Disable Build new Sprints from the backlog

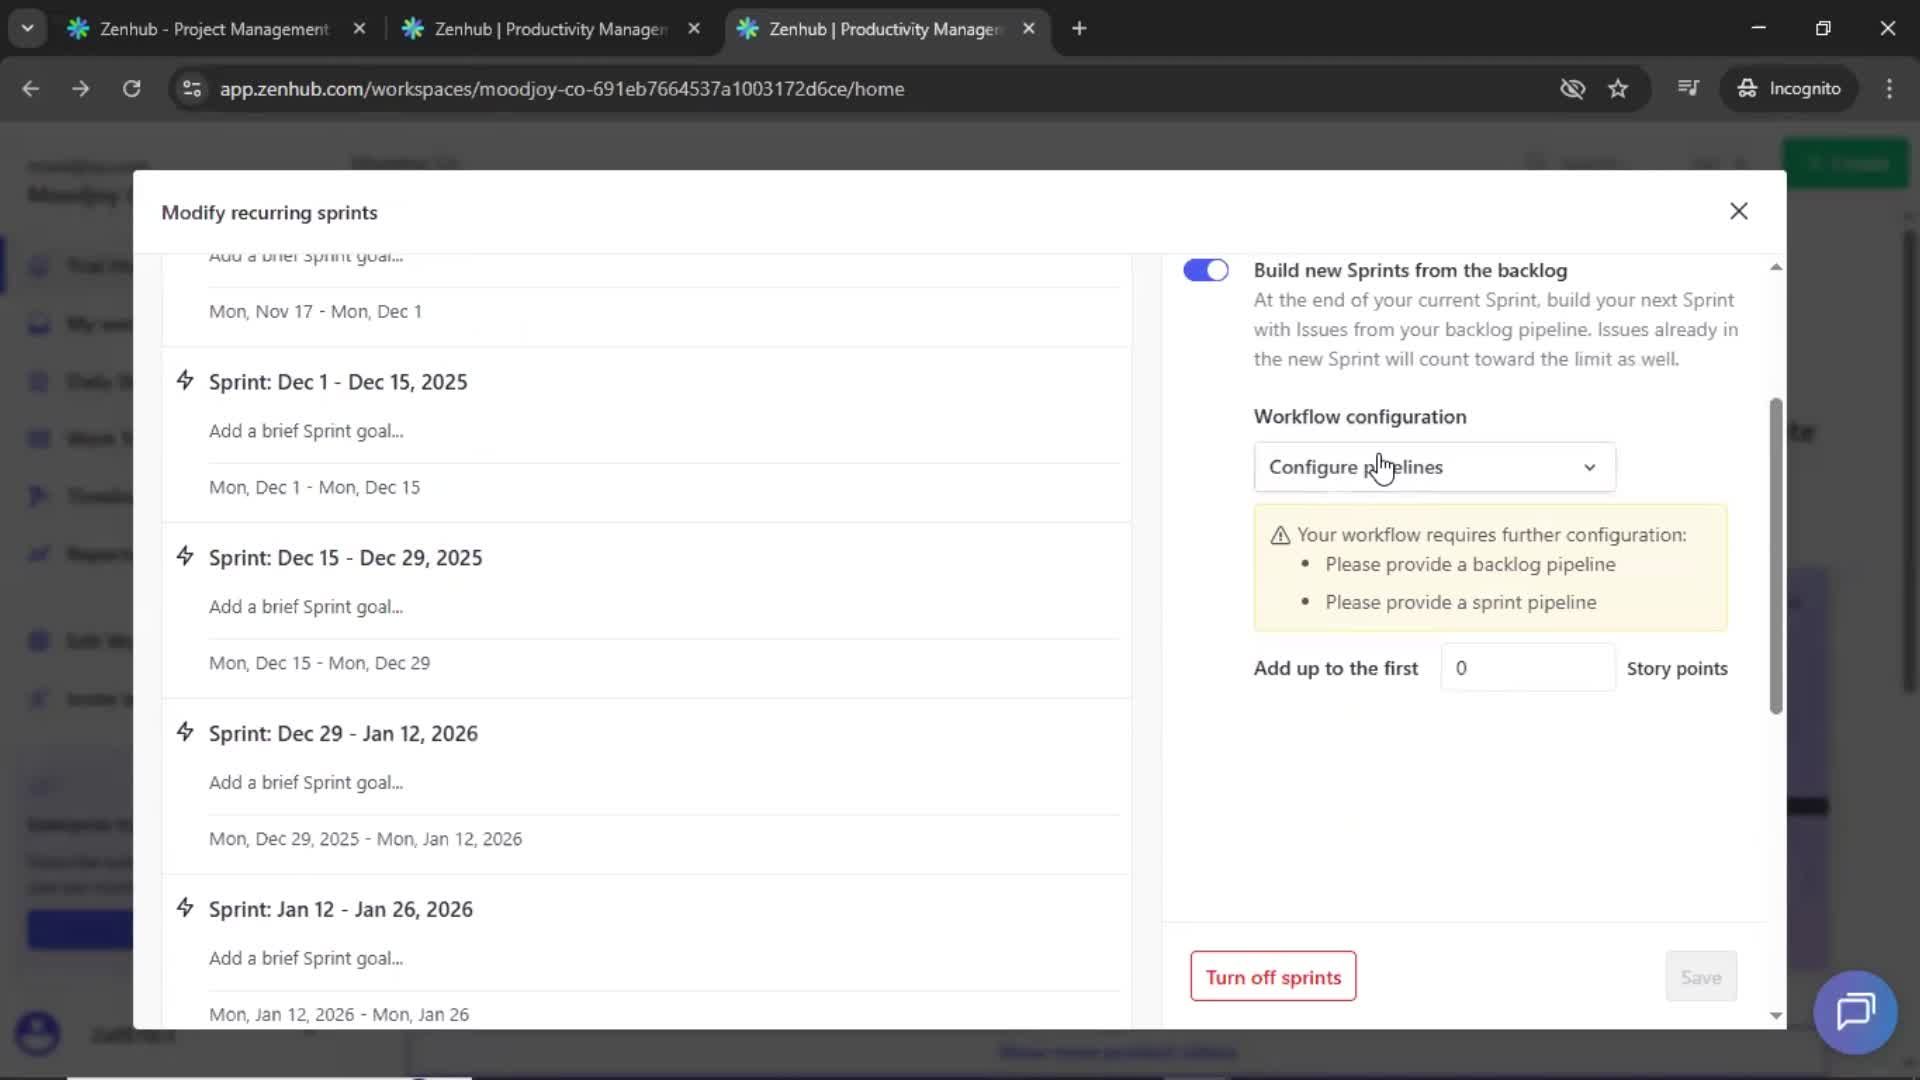pyautogui.click(x=1205, y=270)
